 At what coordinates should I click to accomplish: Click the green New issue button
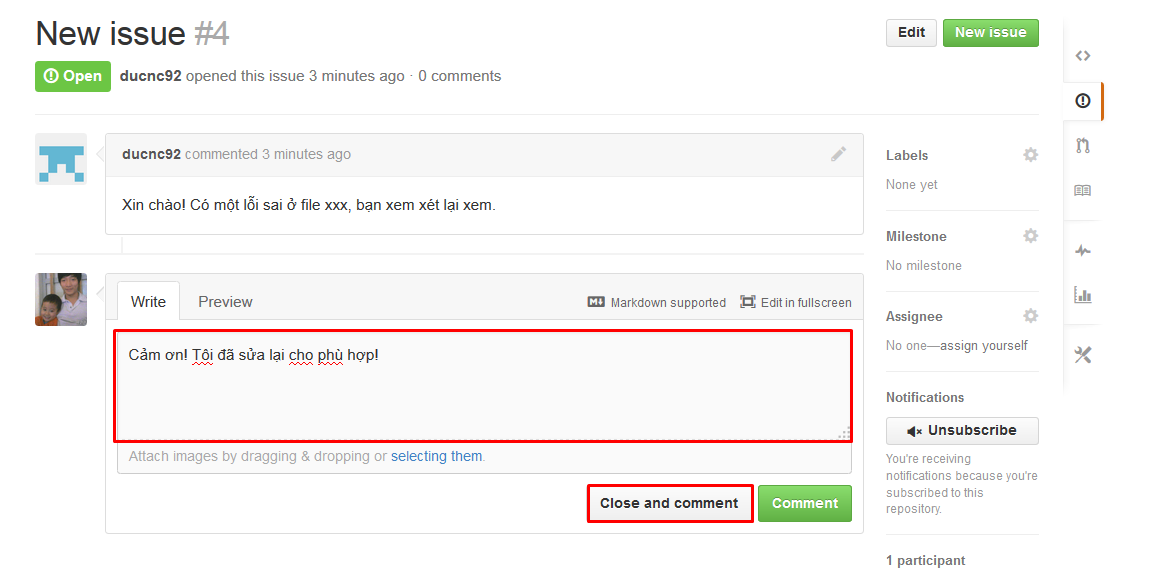990,33
